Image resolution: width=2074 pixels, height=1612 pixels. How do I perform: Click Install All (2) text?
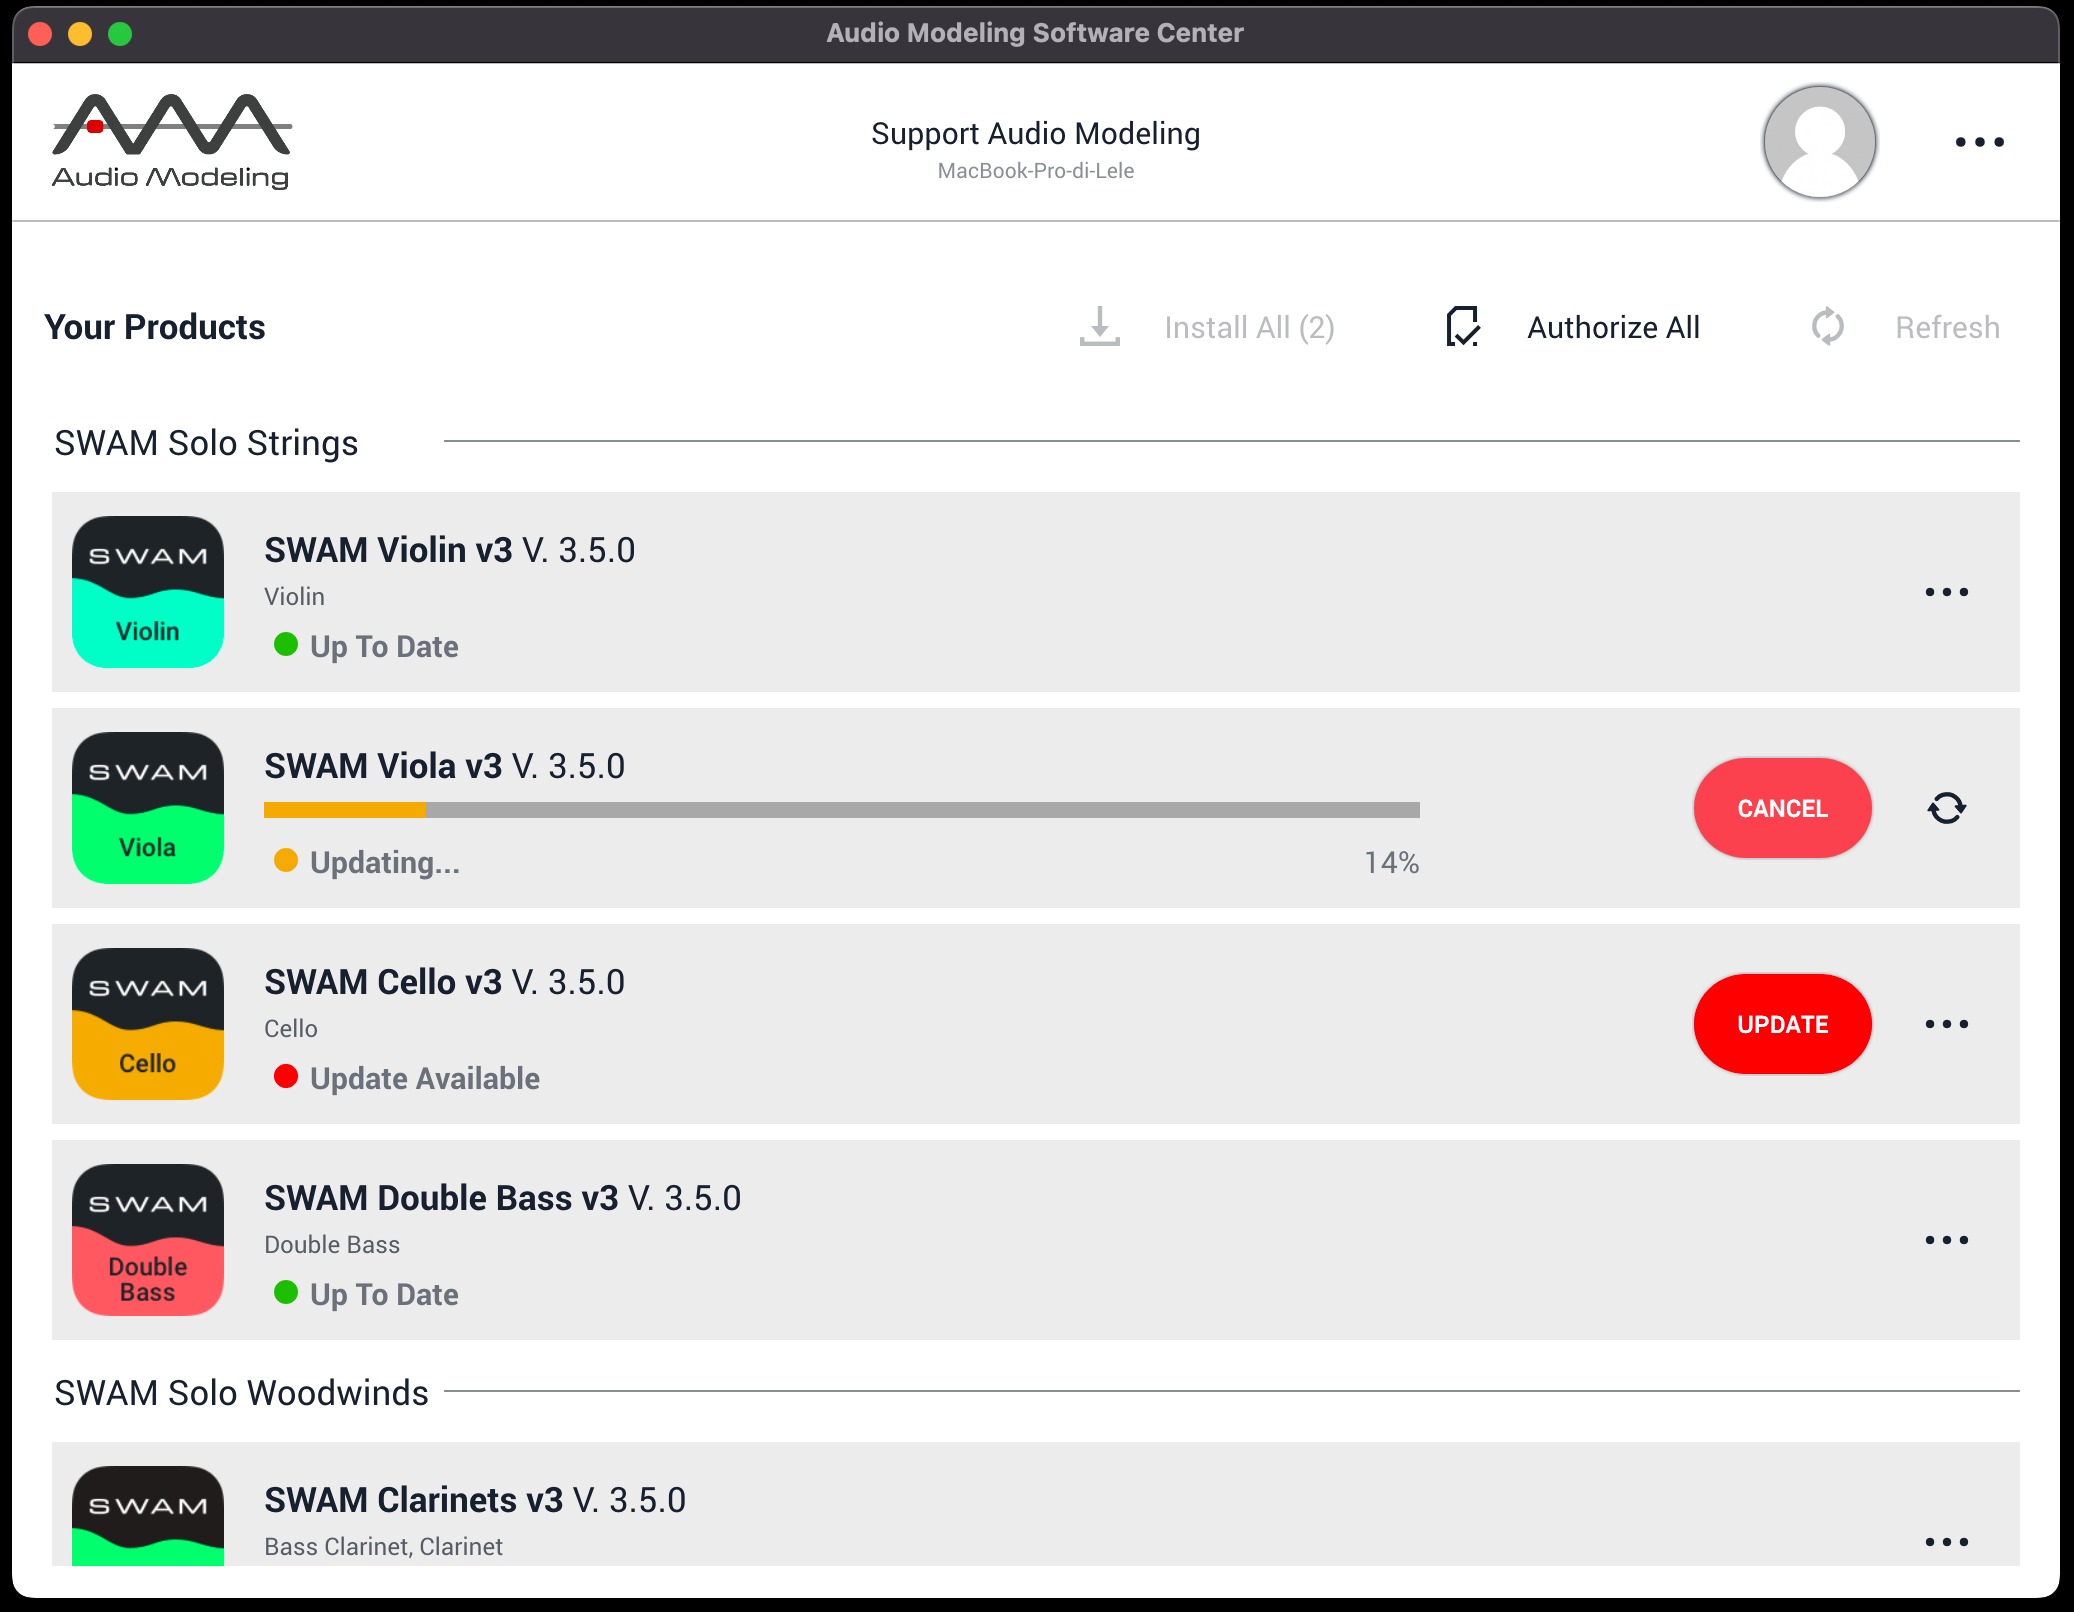[x=1249, y=327]
